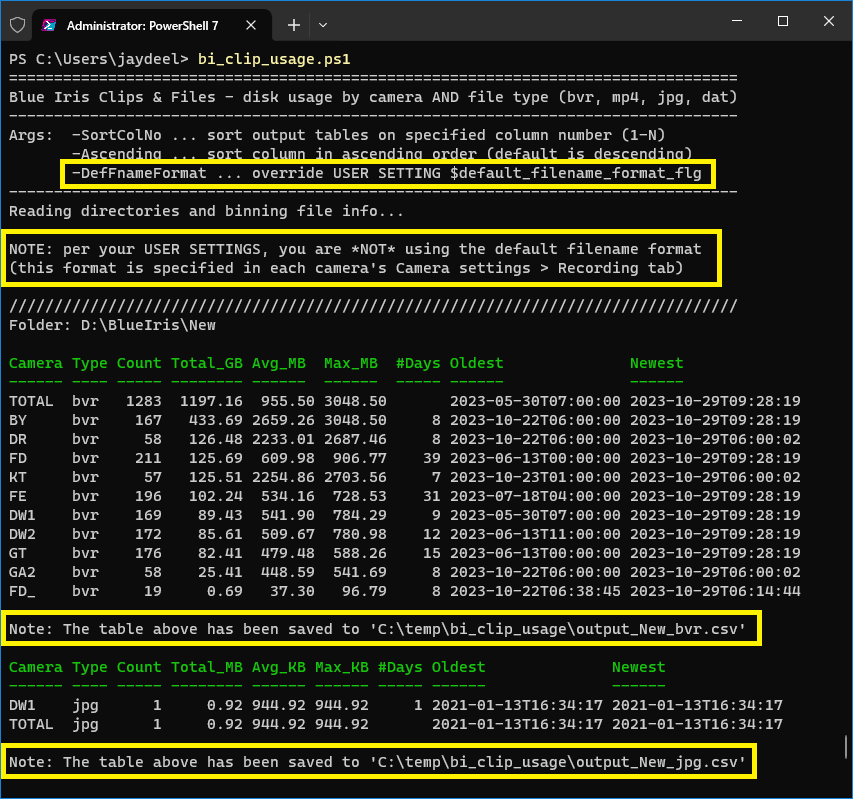Click the '-DefFnameFormat' argument text
853x799 pixels.
(139, 173)
